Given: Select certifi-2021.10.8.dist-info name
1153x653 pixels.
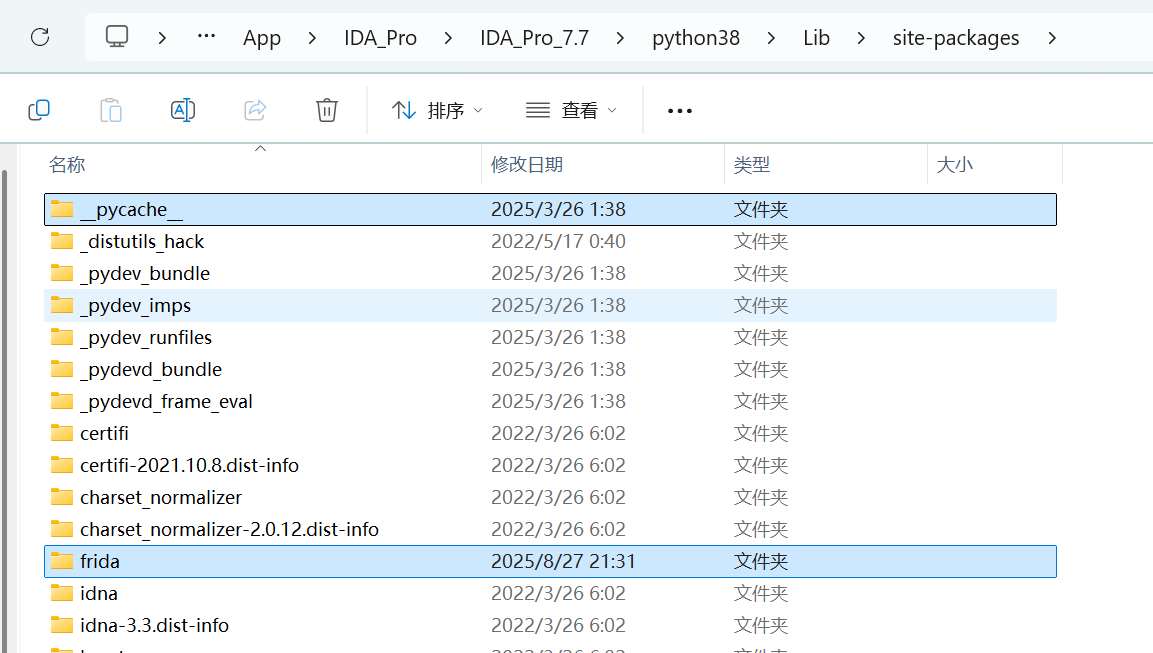Looking at the screenshot, I should [x=189, y=465].
